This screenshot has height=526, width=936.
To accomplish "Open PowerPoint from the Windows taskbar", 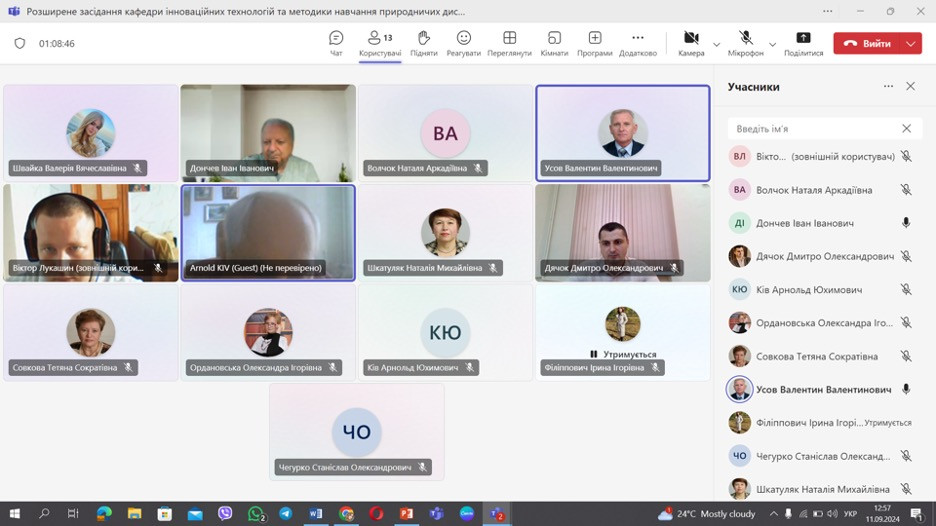I will point(407,514).
